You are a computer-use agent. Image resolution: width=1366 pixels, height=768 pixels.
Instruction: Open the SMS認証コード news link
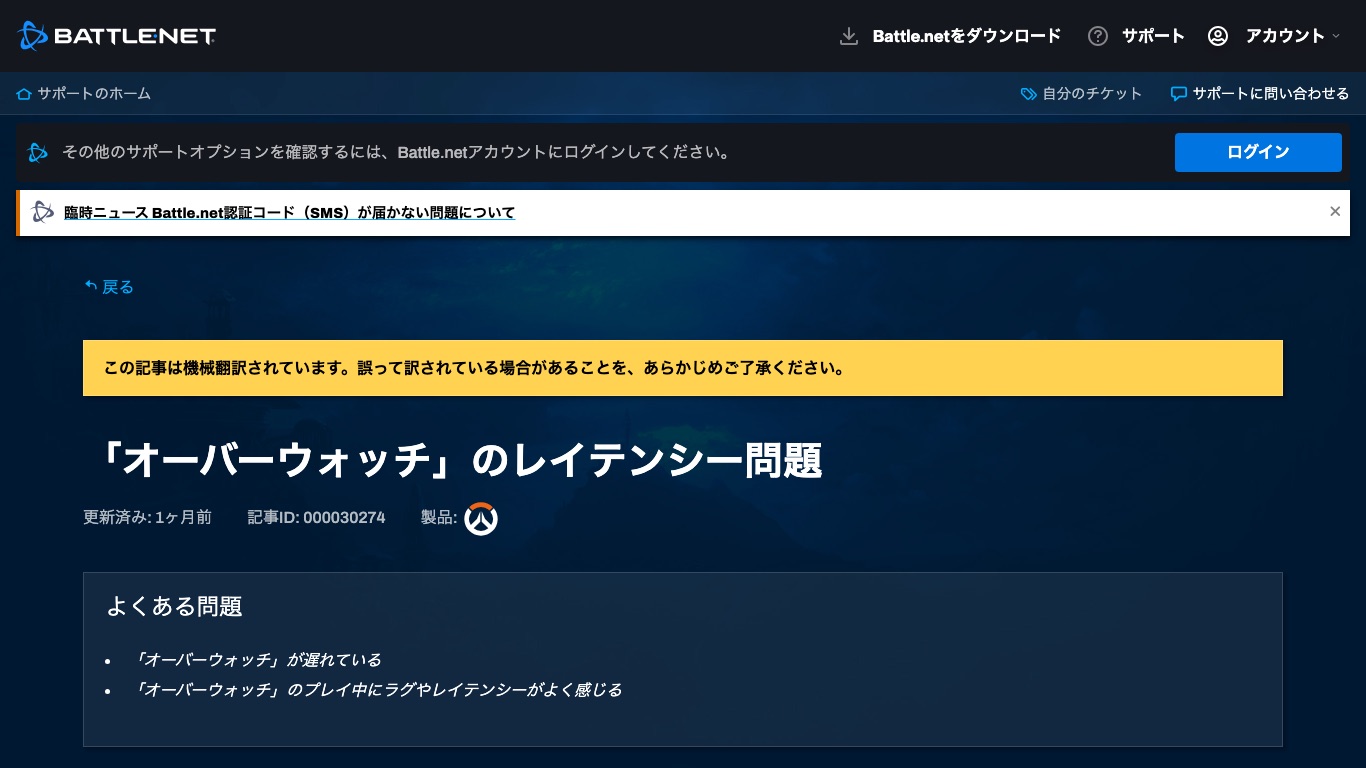coord(289,212)
